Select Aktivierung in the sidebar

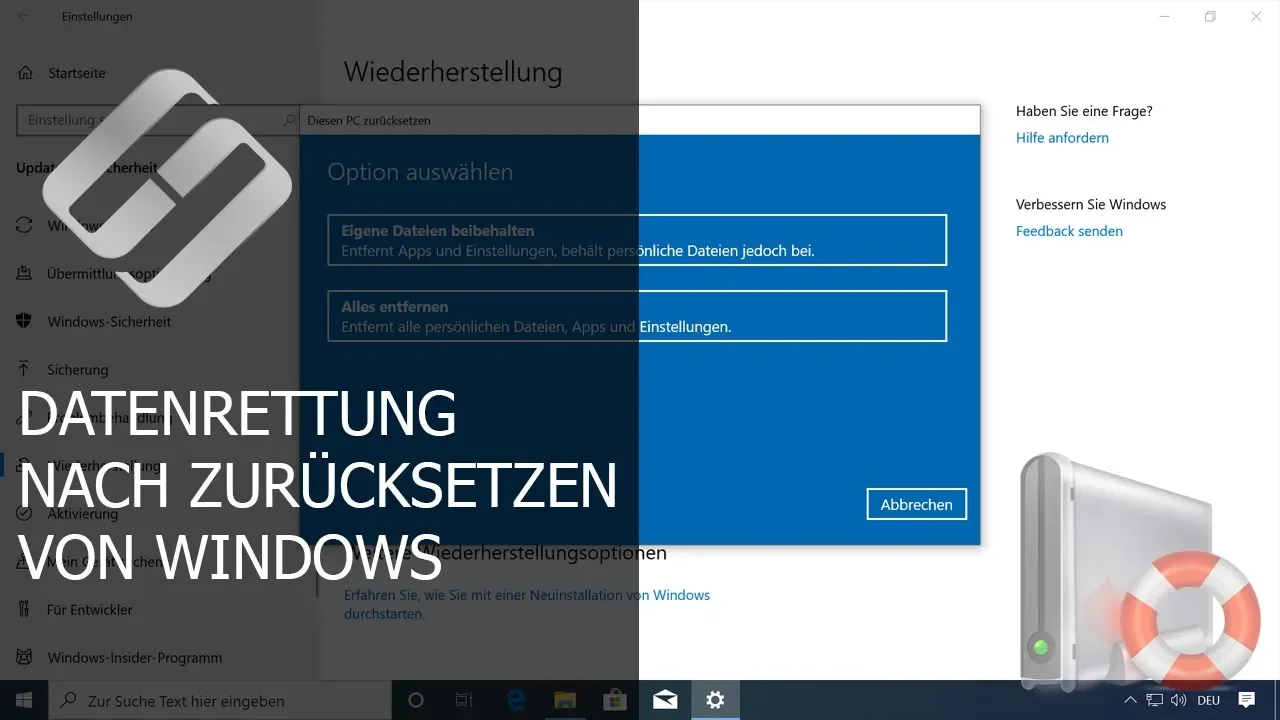coord(82,513)
